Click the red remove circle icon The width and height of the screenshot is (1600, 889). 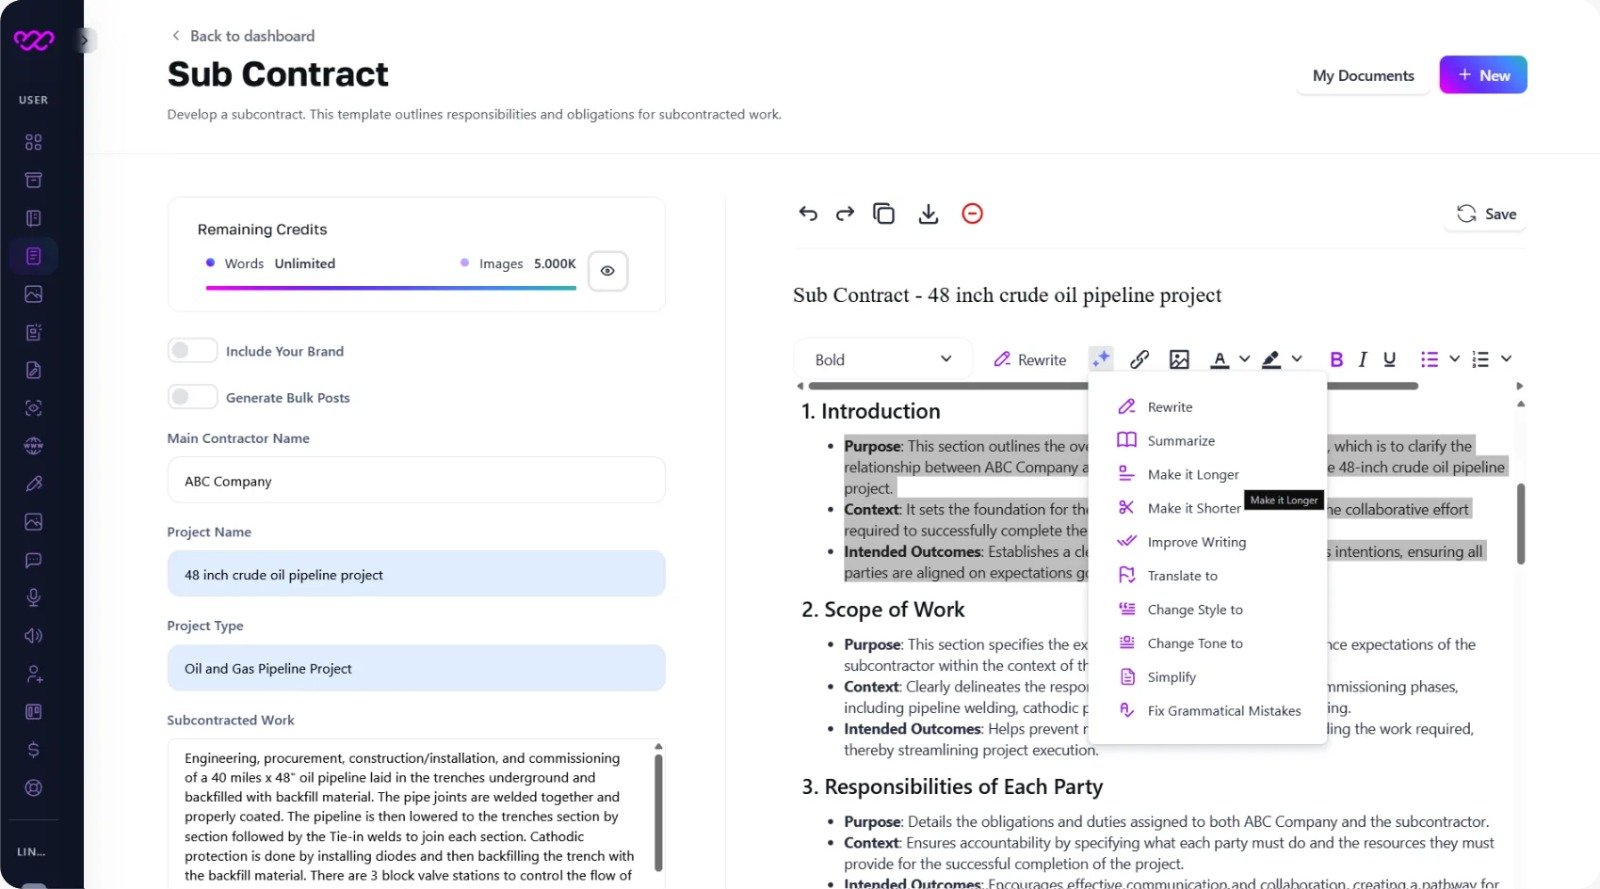pyautogui.click(x=972, y=213)
